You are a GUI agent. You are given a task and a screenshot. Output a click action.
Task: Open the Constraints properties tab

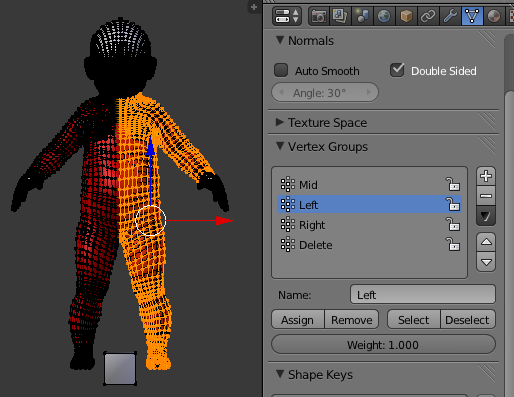tap(428, 16)
